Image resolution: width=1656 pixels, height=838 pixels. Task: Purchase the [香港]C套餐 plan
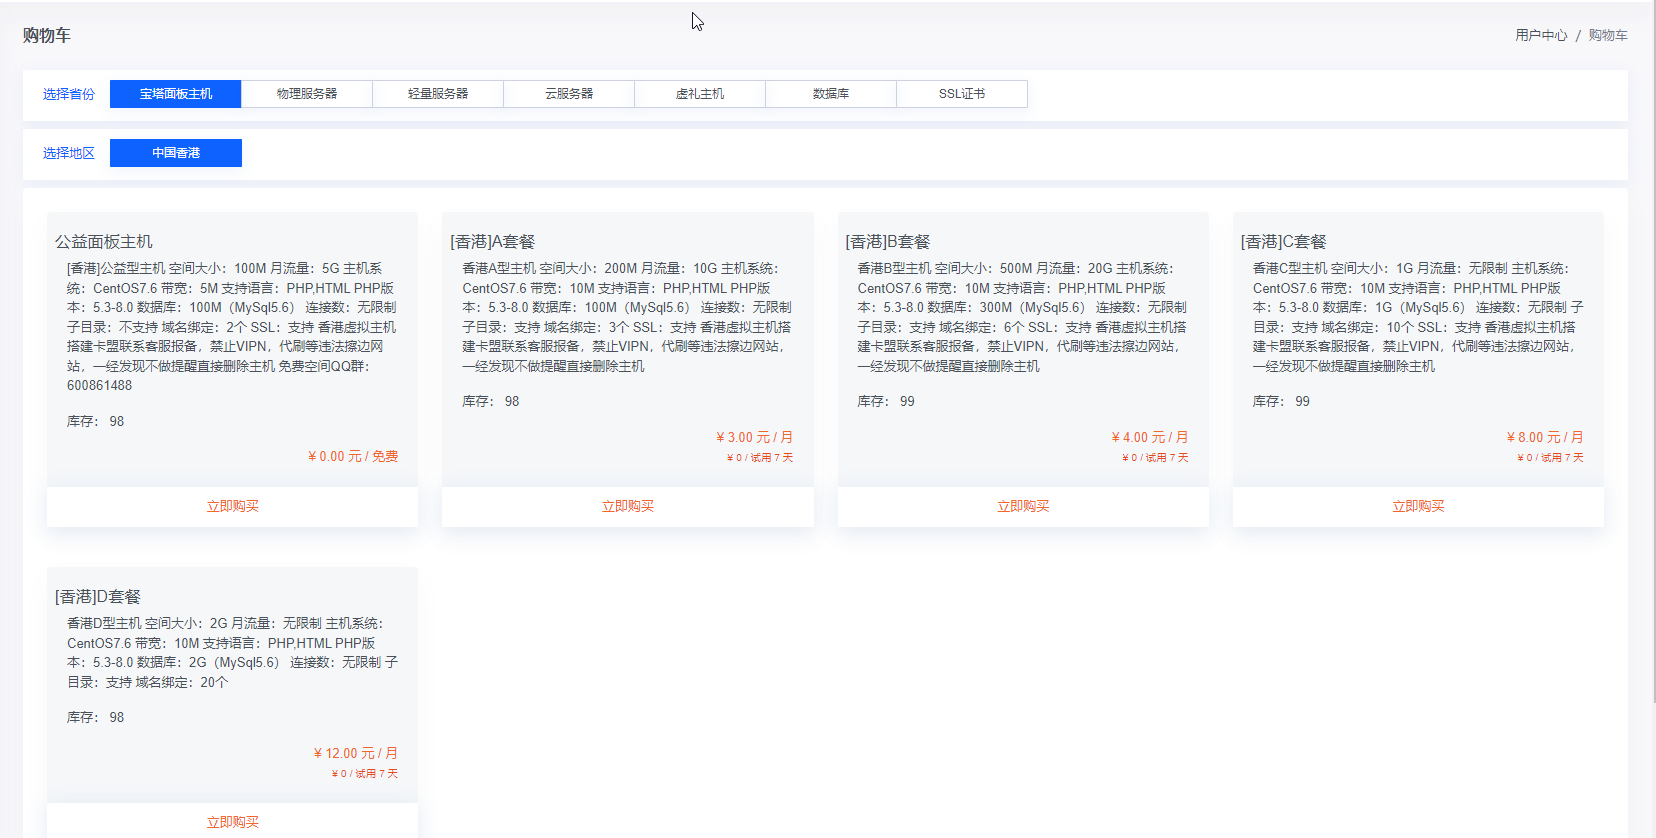(1418, 506)
